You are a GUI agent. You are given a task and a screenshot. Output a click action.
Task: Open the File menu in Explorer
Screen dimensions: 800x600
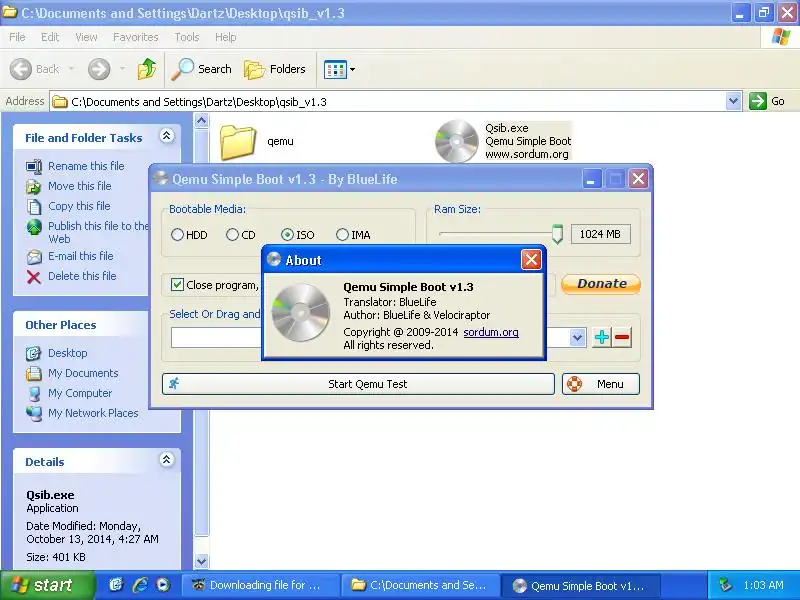coord(17,37)
